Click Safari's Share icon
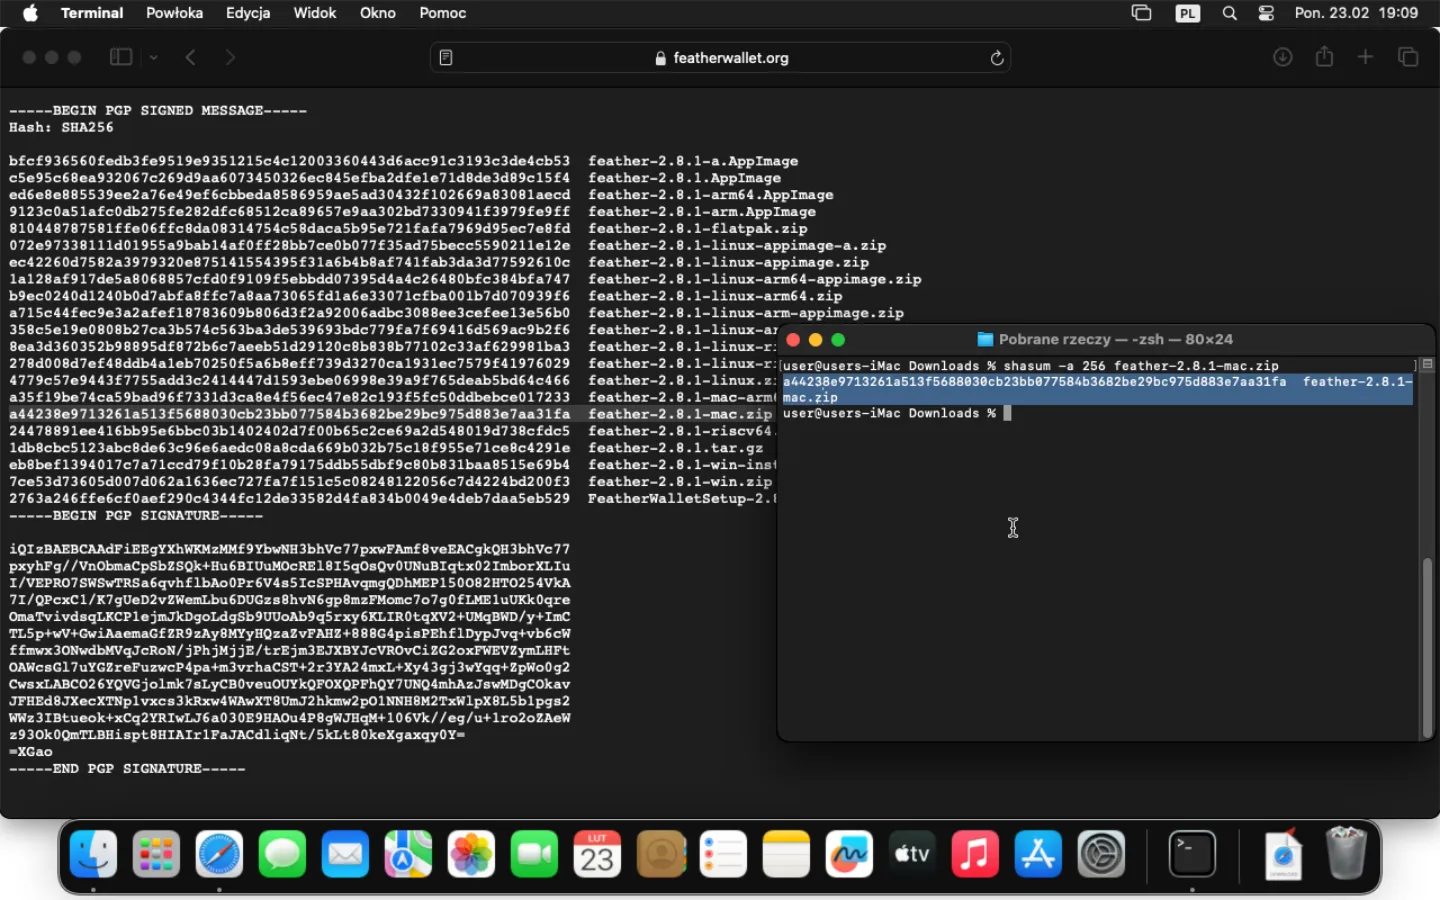1440x900 pixels. coord(1325,57)
